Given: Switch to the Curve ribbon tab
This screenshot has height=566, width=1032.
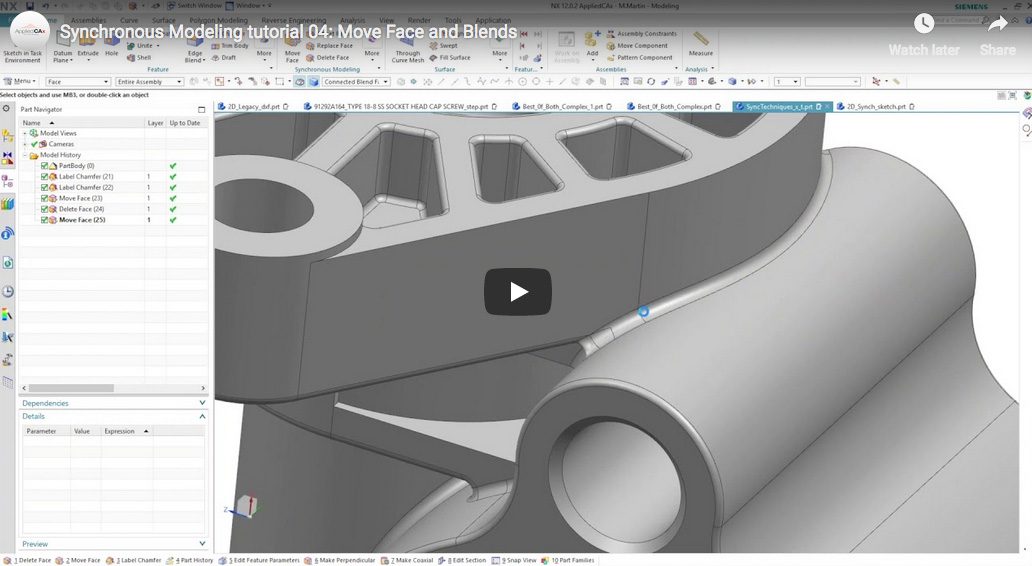Looking at the screenshot, I should 129,20.
